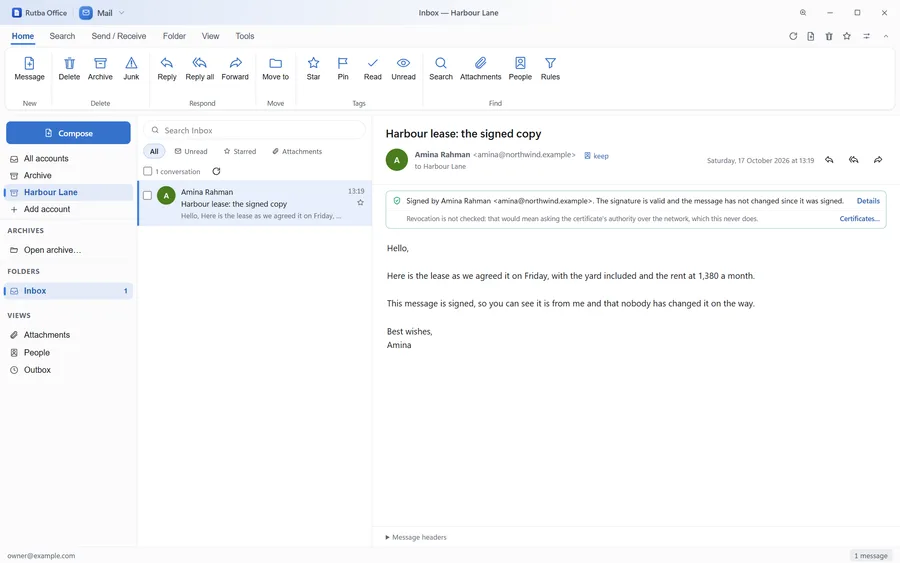Click the keep contact link
Viewport: 900px width, 563px height.
point(596,156)
